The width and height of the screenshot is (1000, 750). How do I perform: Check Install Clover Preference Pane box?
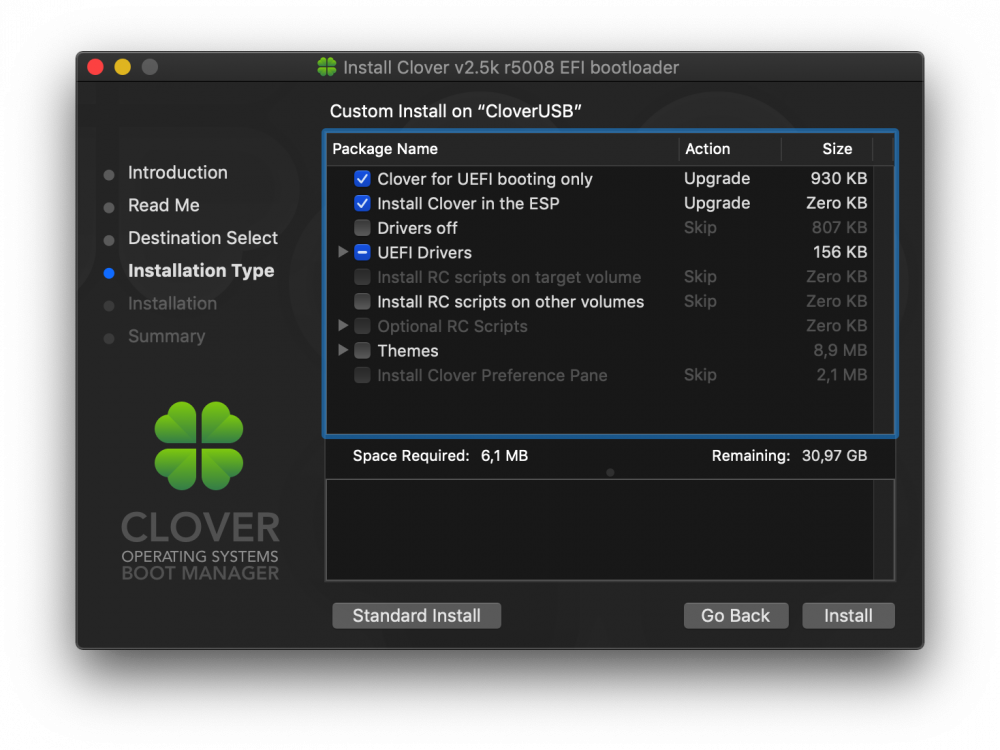[362, 375]
